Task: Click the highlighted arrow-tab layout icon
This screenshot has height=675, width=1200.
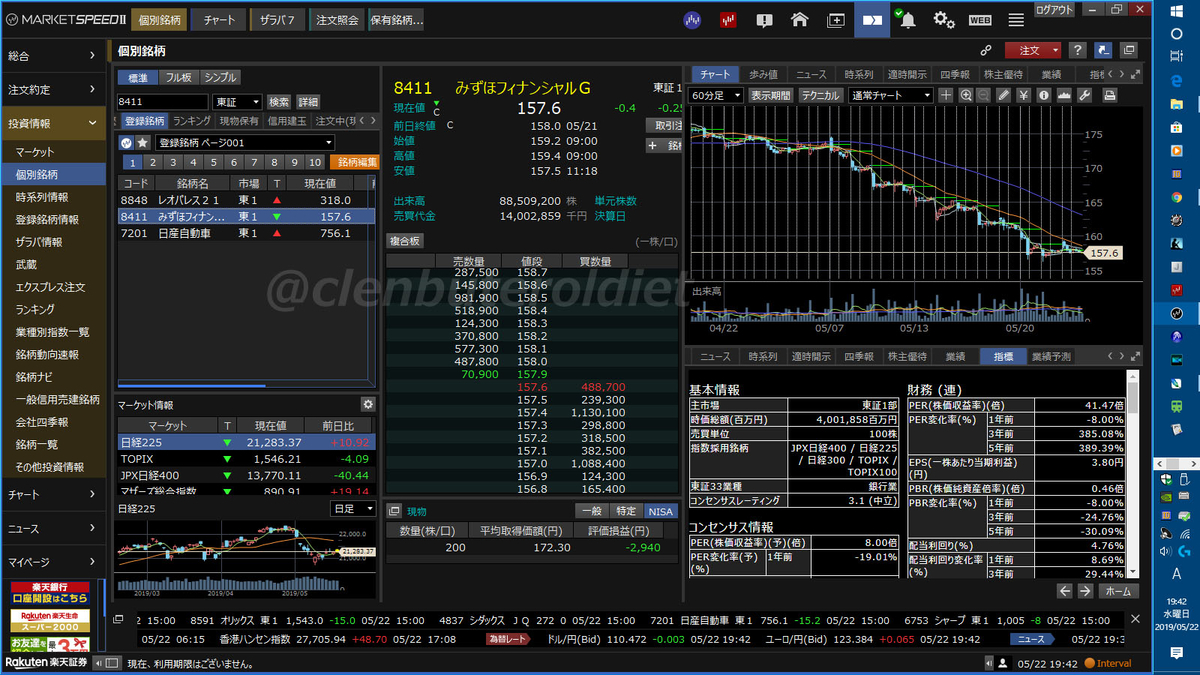Action: pyautogui.click(x=872, y=19)
